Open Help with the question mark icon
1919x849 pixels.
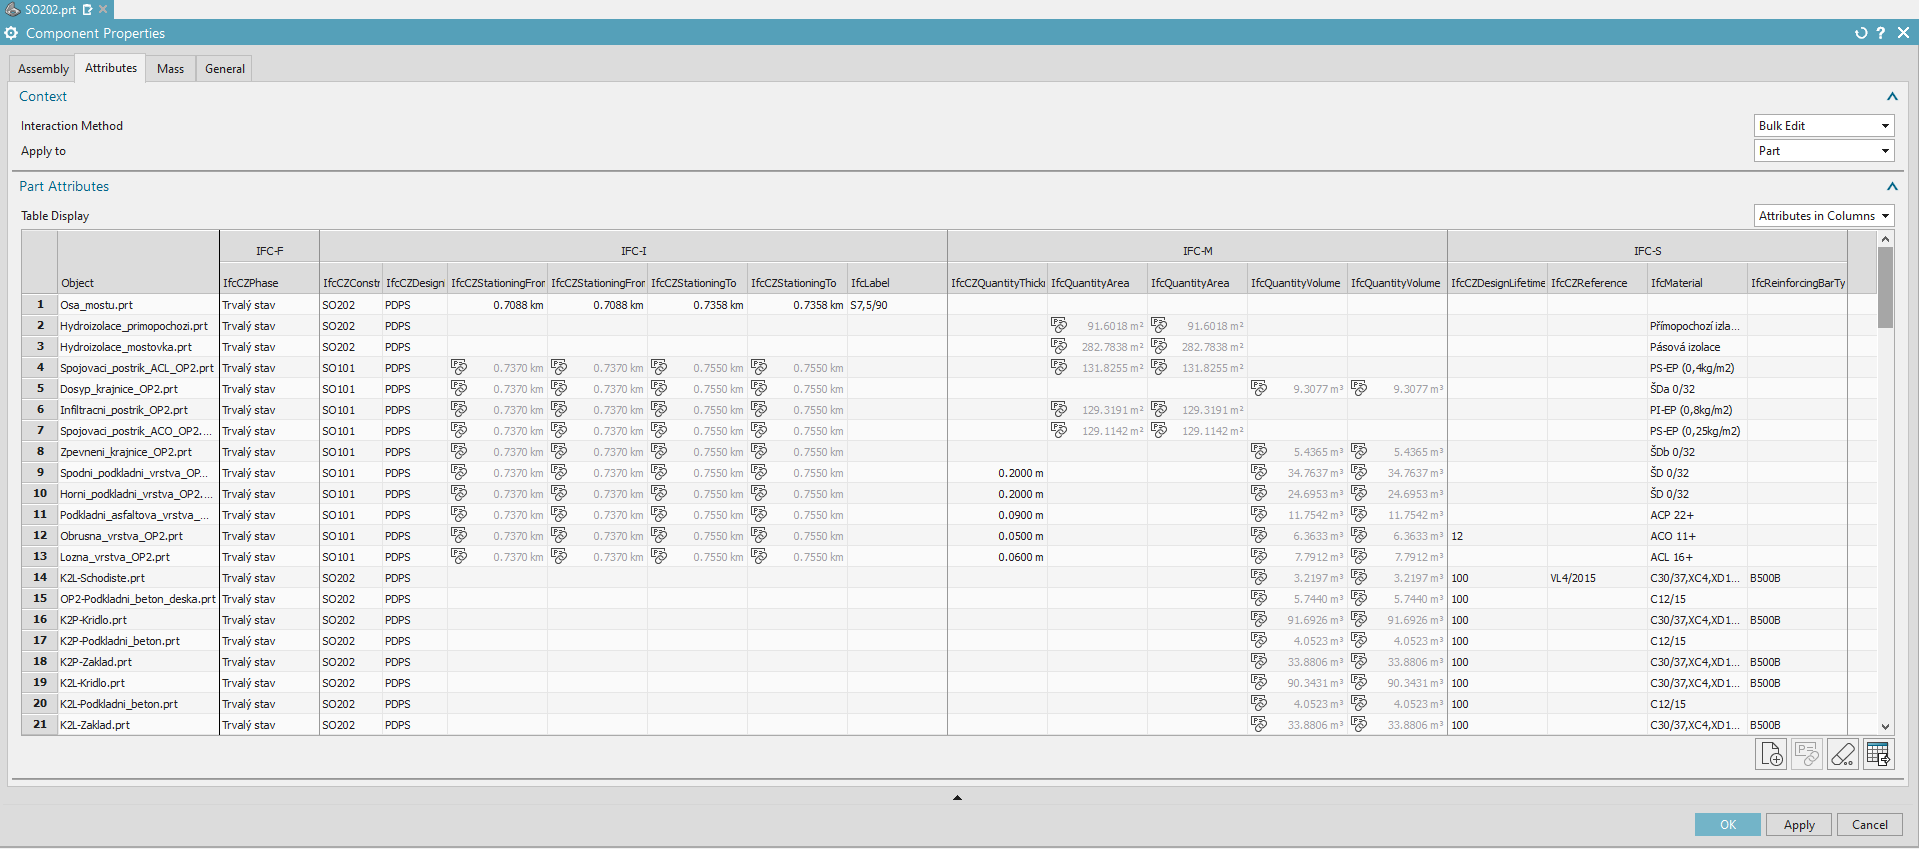(1881, 33)
